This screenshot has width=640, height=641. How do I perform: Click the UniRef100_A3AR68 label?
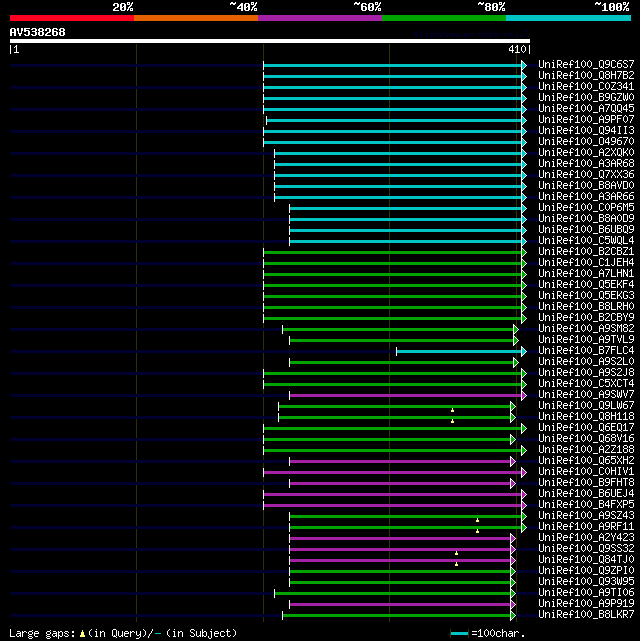coord(586,164)
